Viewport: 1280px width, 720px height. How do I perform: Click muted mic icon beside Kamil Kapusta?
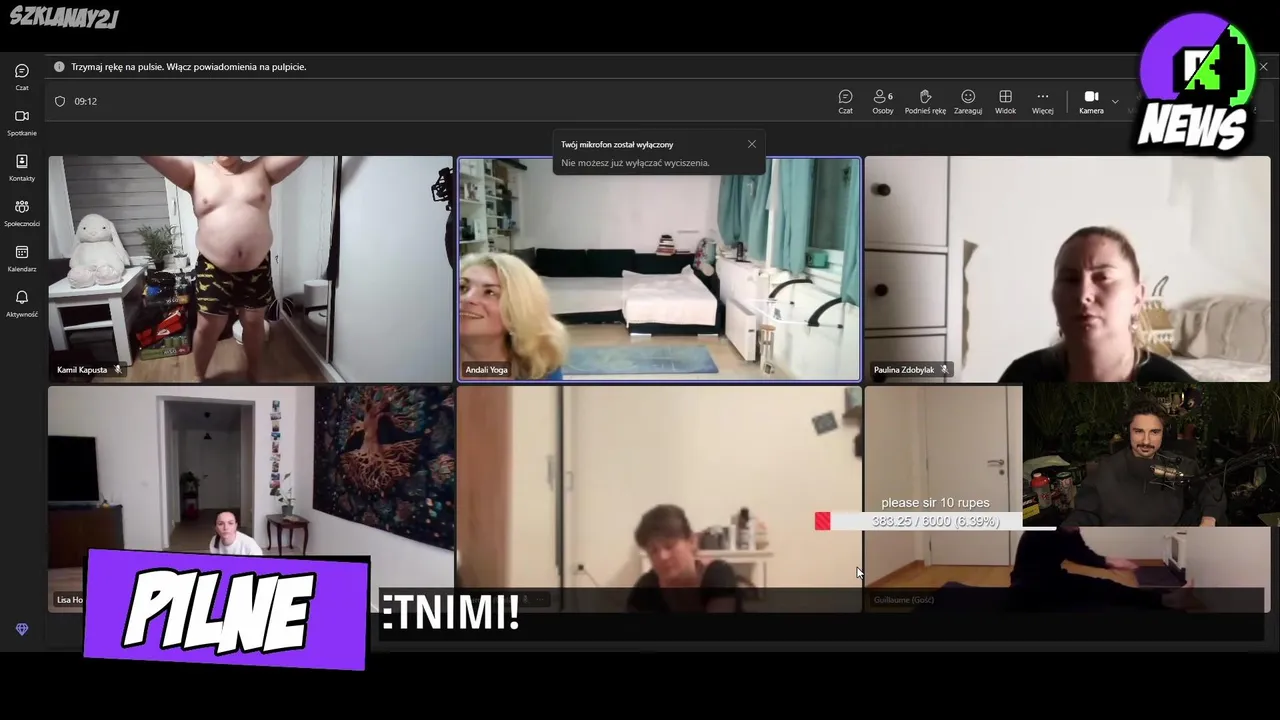(117, 370)
